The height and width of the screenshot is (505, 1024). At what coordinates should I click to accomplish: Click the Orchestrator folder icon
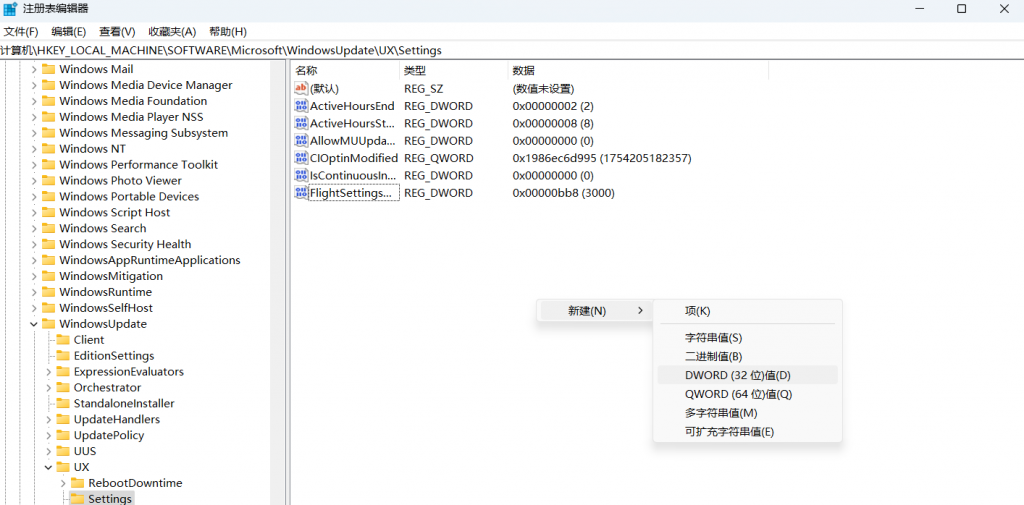click(x=63, y=388)
